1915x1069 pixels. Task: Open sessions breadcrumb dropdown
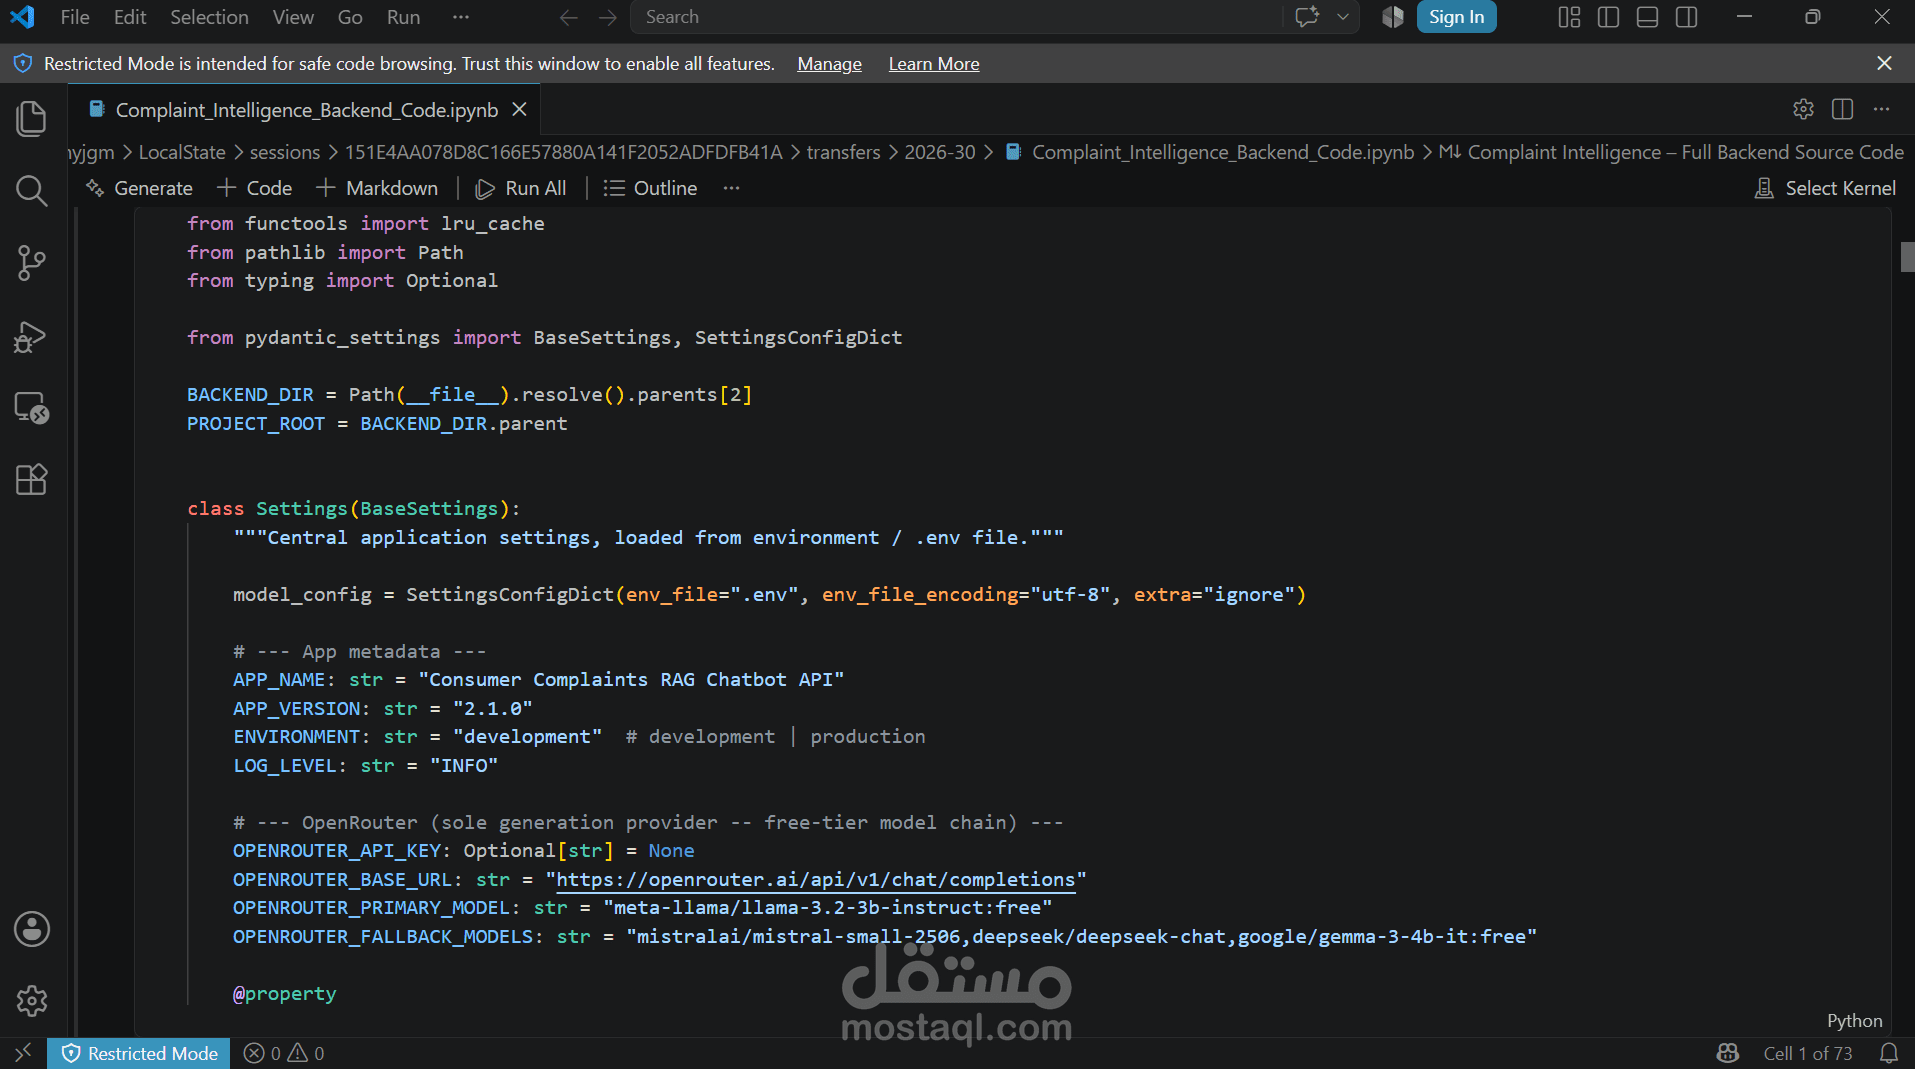click(285, 152)
